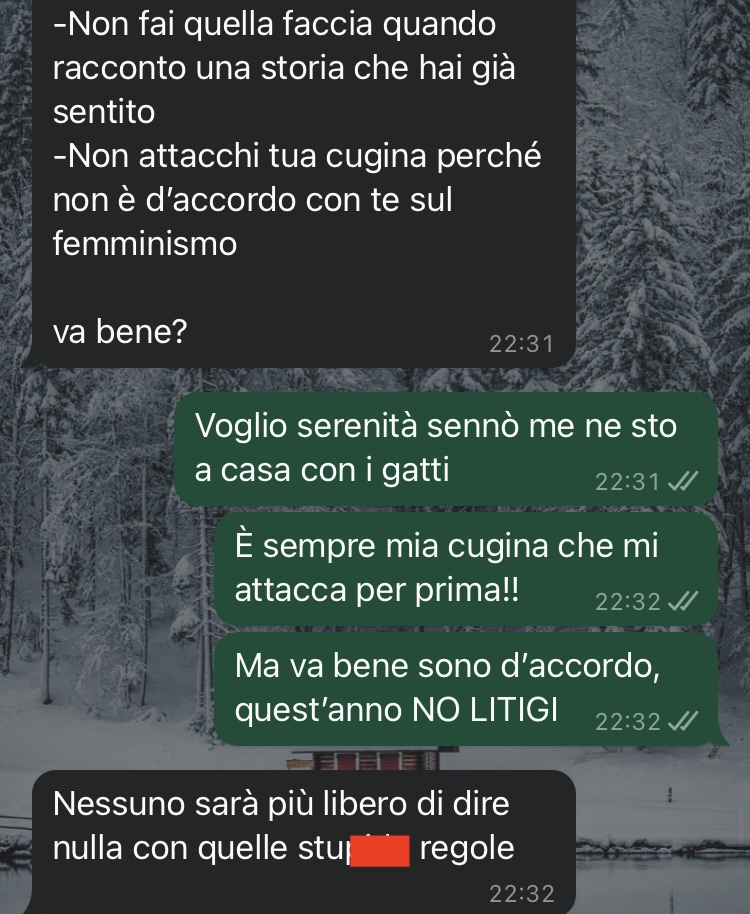
Task: Click the cabin in the chat wallpaper
Action: (372, 758)
